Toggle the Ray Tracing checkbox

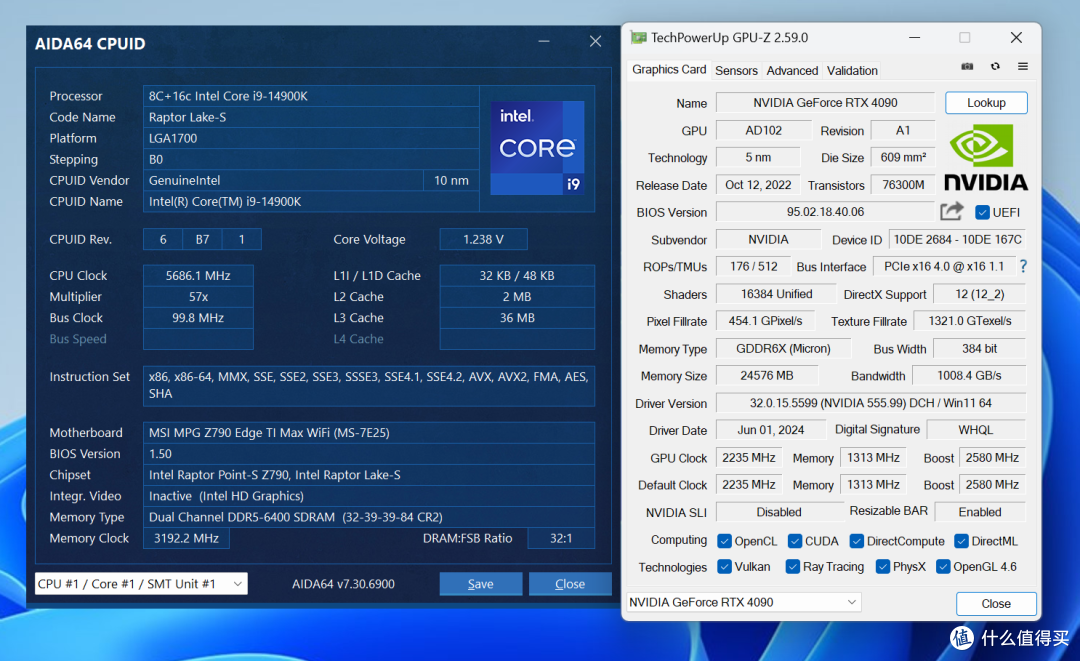pos(793,567)
